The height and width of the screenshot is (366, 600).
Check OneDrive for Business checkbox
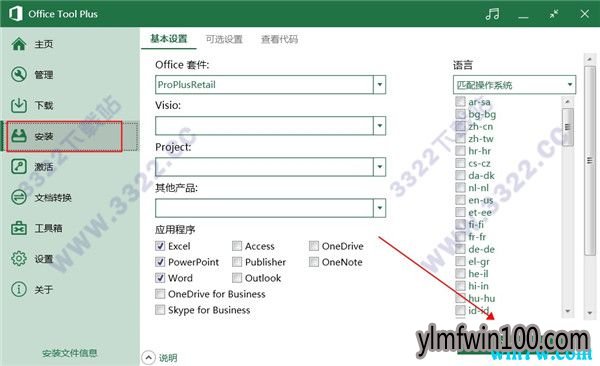(x=160, y=294)
